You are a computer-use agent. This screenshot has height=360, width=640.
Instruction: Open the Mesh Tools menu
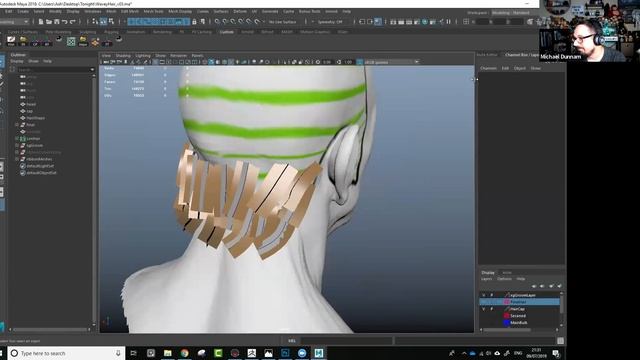(x=153, y=11)
